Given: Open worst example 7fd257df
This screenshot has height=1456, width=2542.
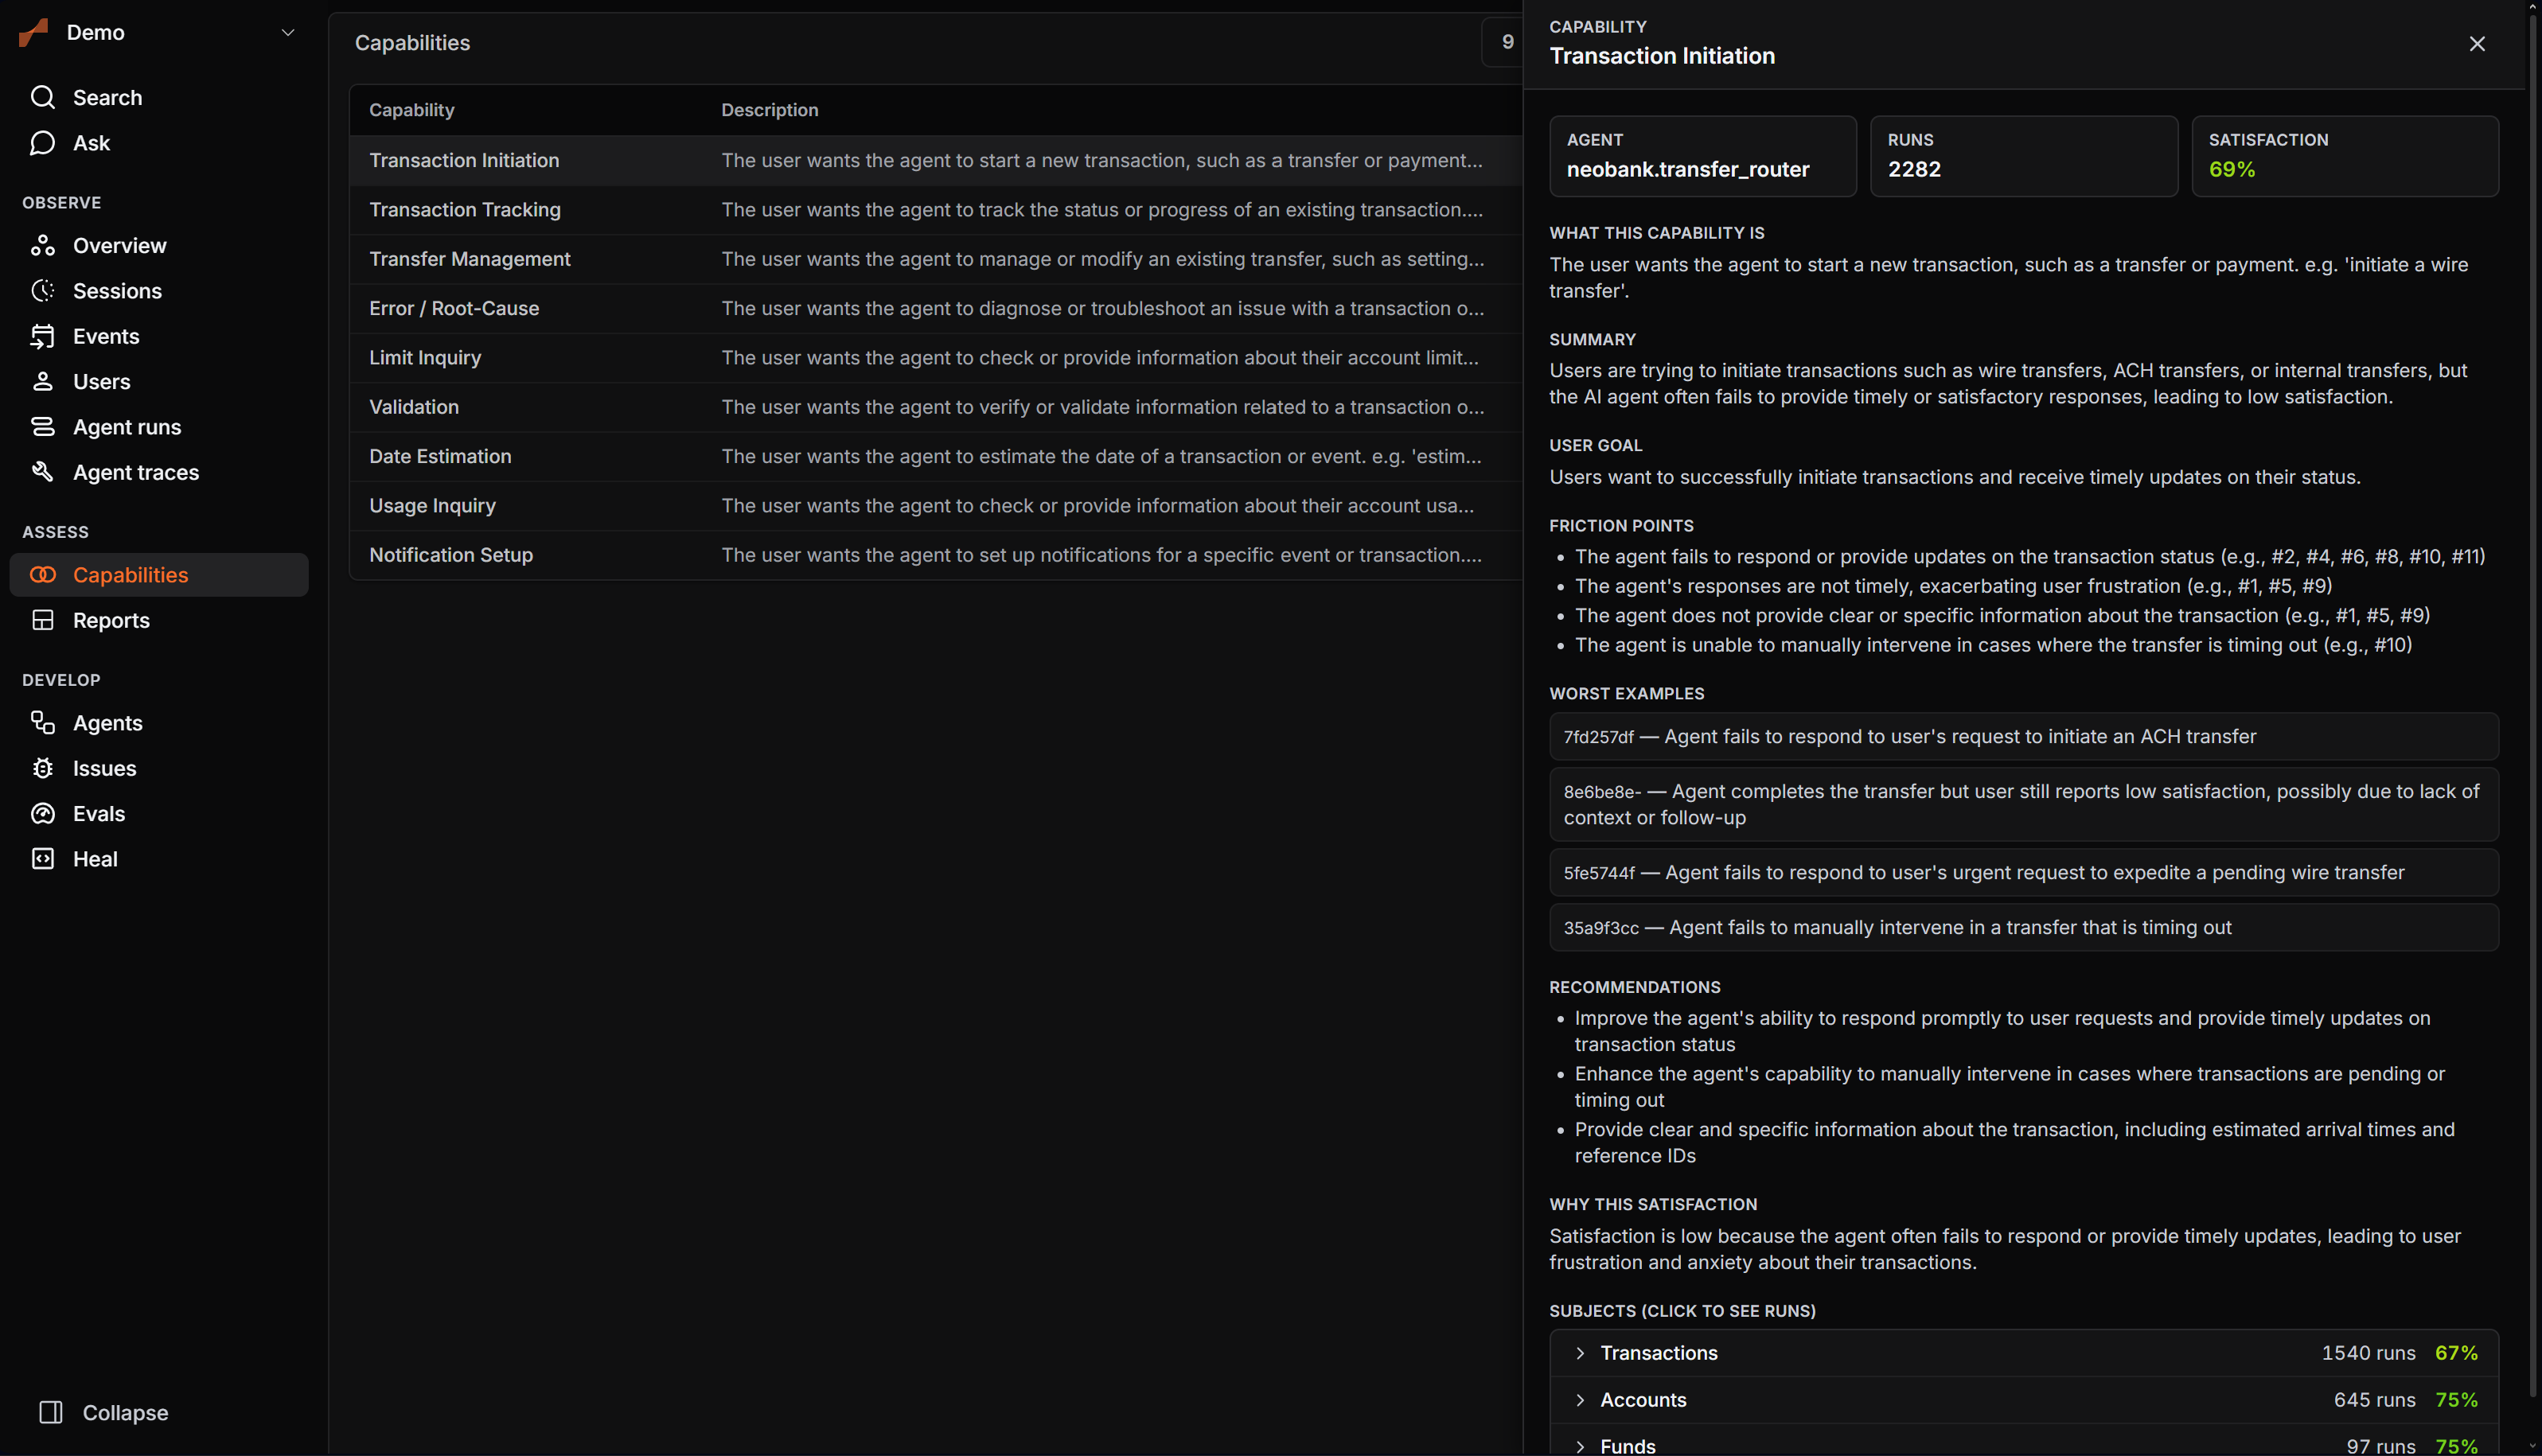Looking at the screenshot, I should pyautogui.click(x=2023, y=736).
